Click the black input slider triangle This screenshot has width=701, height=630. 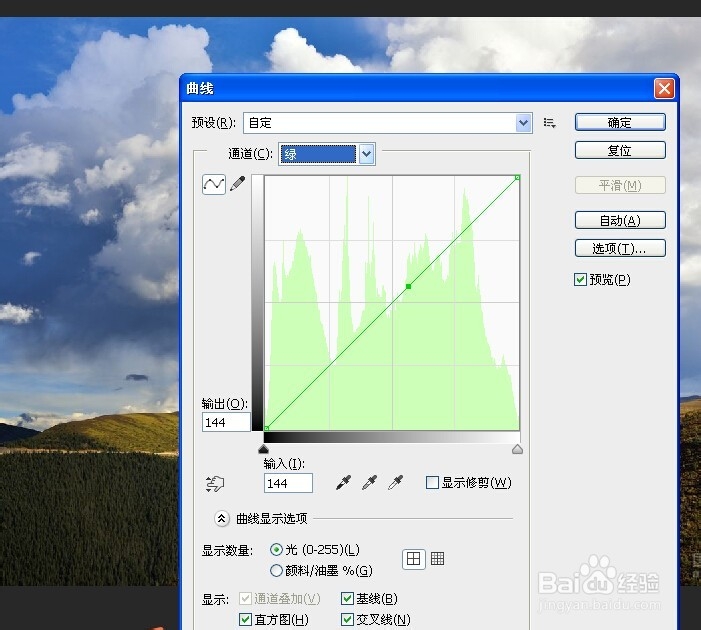263,449
